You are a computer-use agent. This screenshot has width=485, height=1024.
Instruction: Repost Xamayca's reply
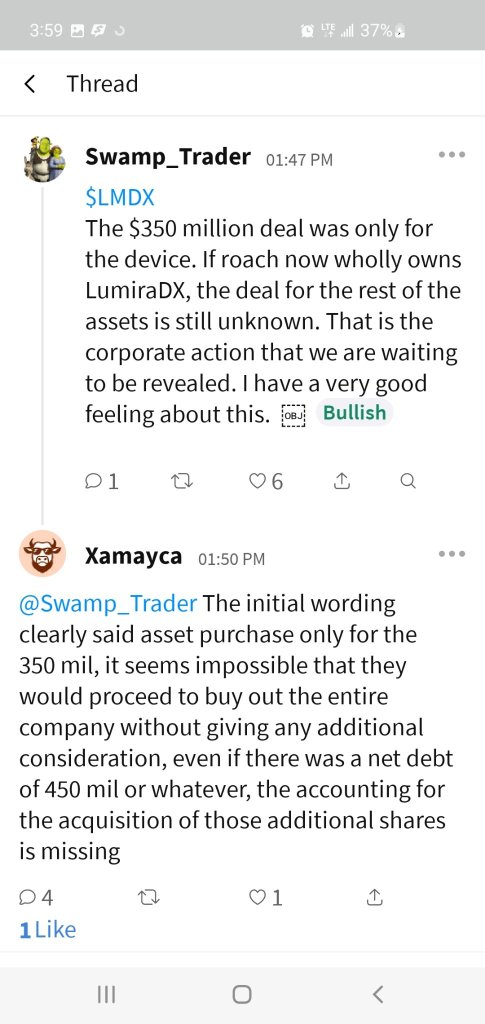click(150, 899)
